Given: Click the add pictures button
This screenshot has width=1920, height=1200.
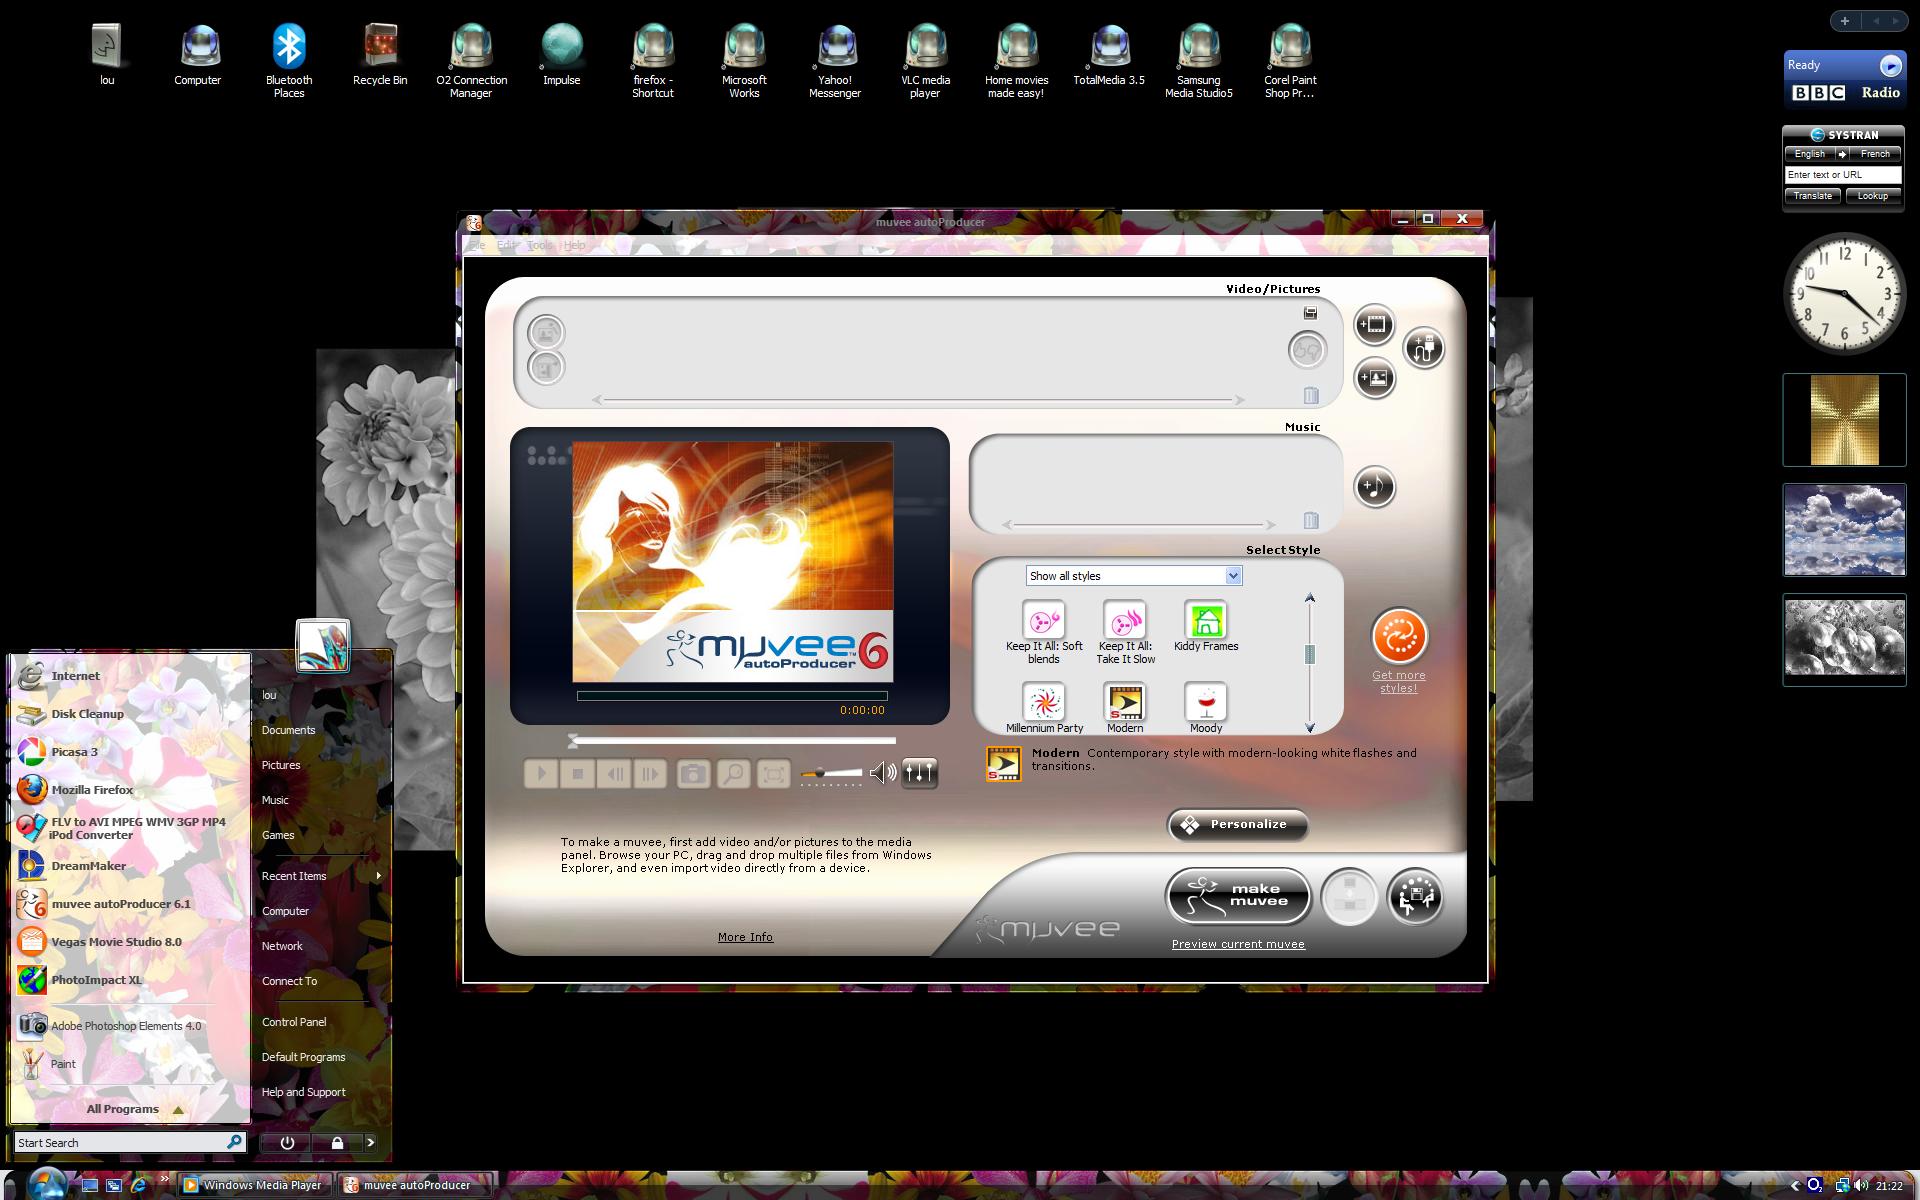Looking at the screenshot, I should coord(1374,378).
